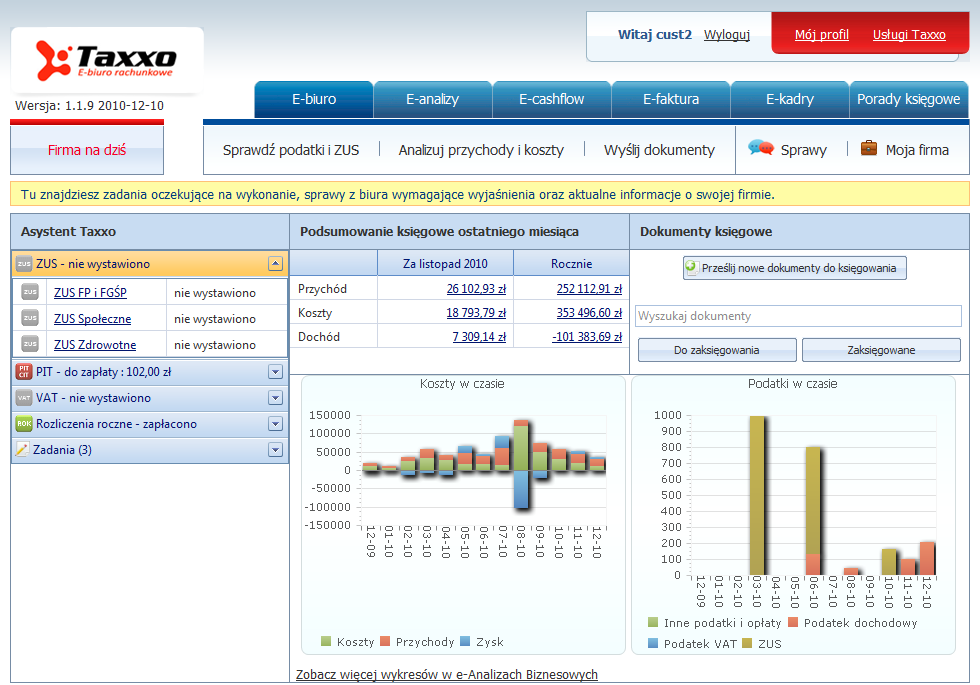
Task: Click Prześlij nowe dokumenty do księgowania button
Action: pyautogui.click(x=794, y=268)
